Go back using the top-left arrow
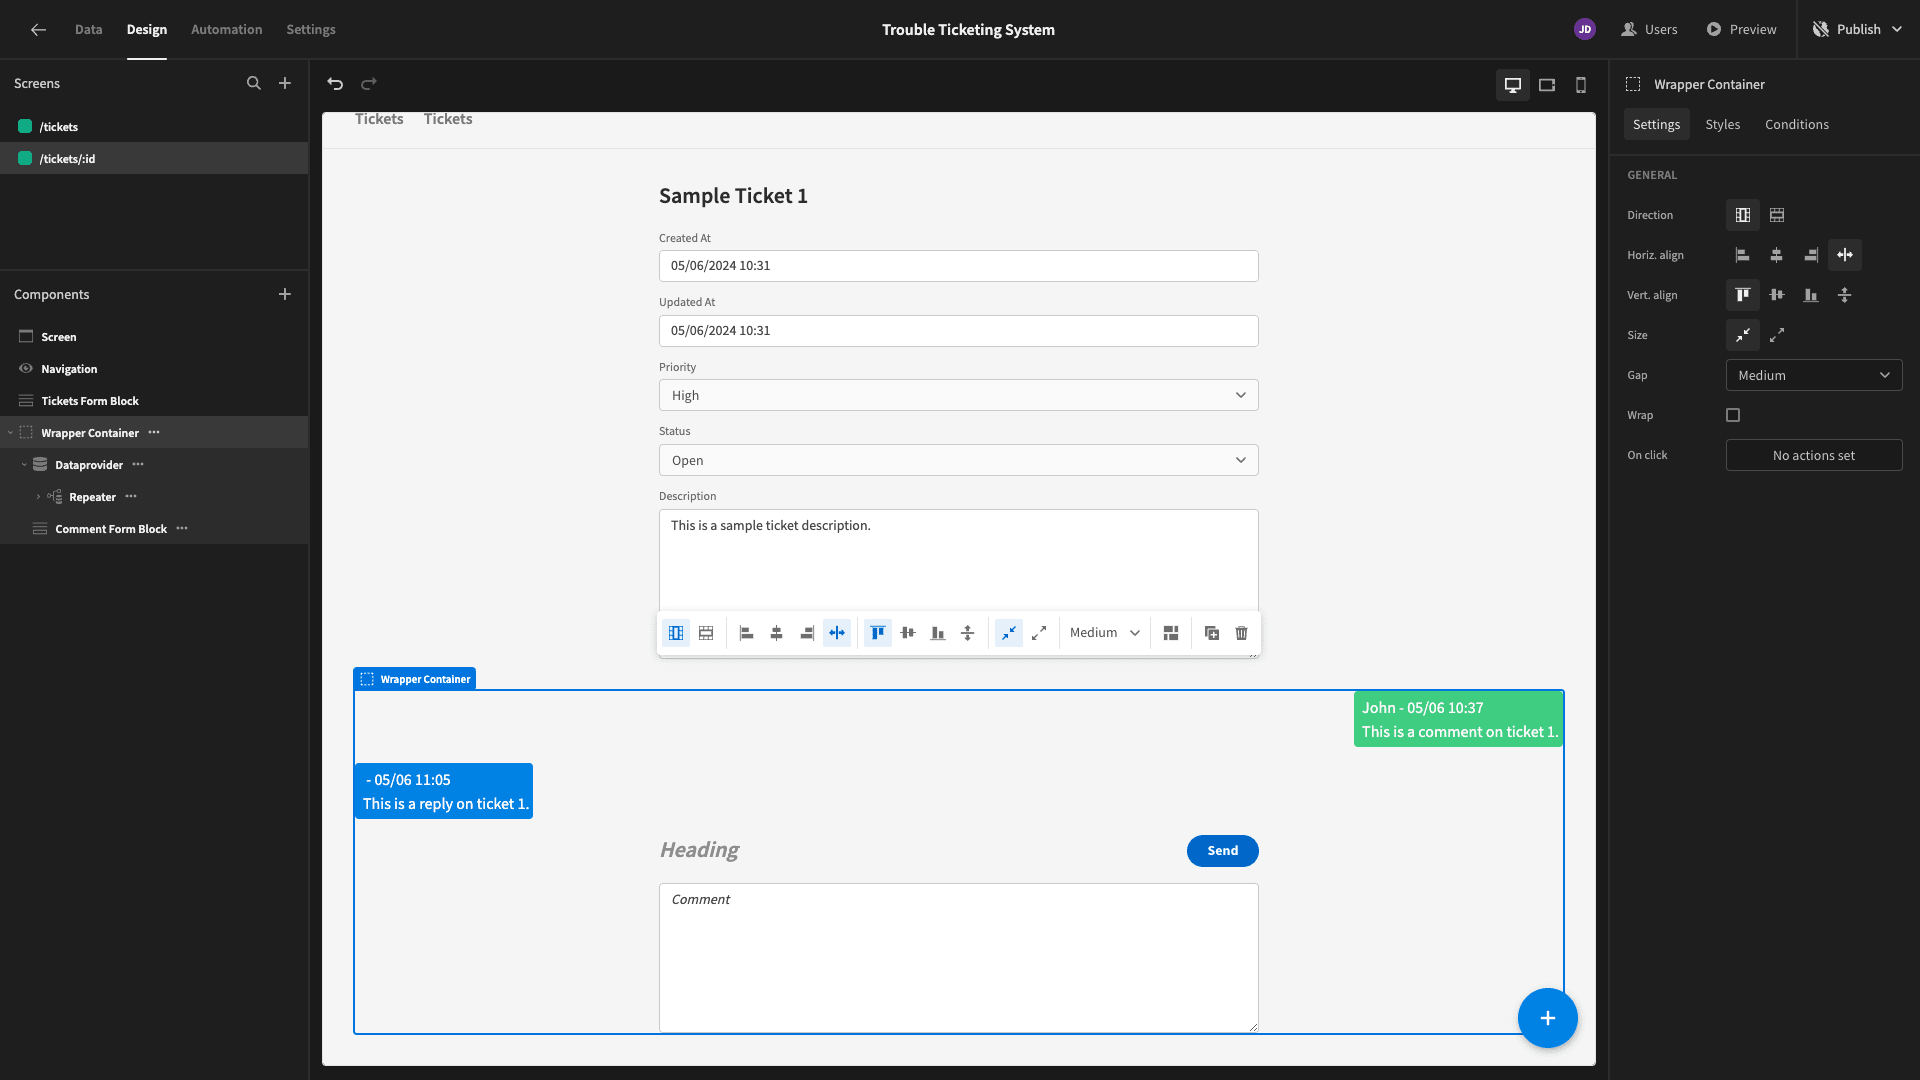The image size is (1920, 1080). (x=38, y=30)
